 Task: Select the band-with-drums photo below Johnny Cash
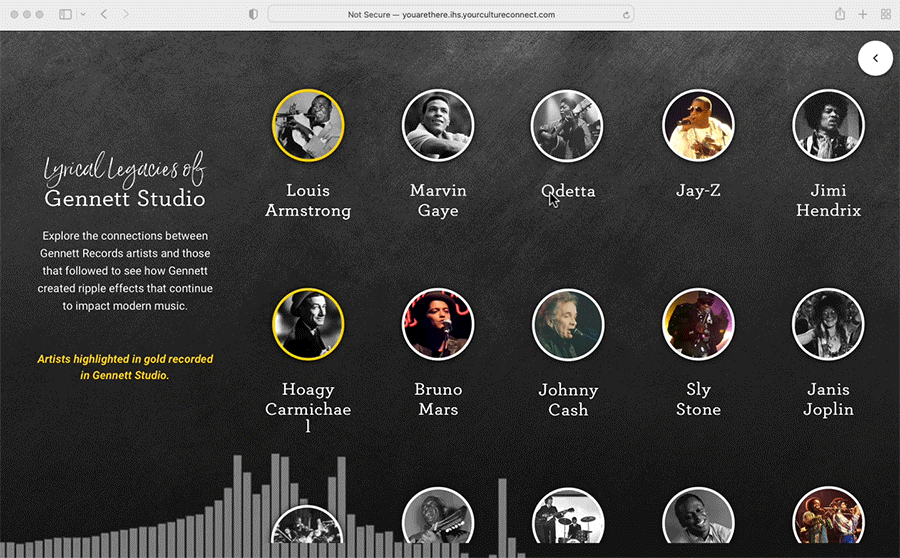(x=568, y=516)
